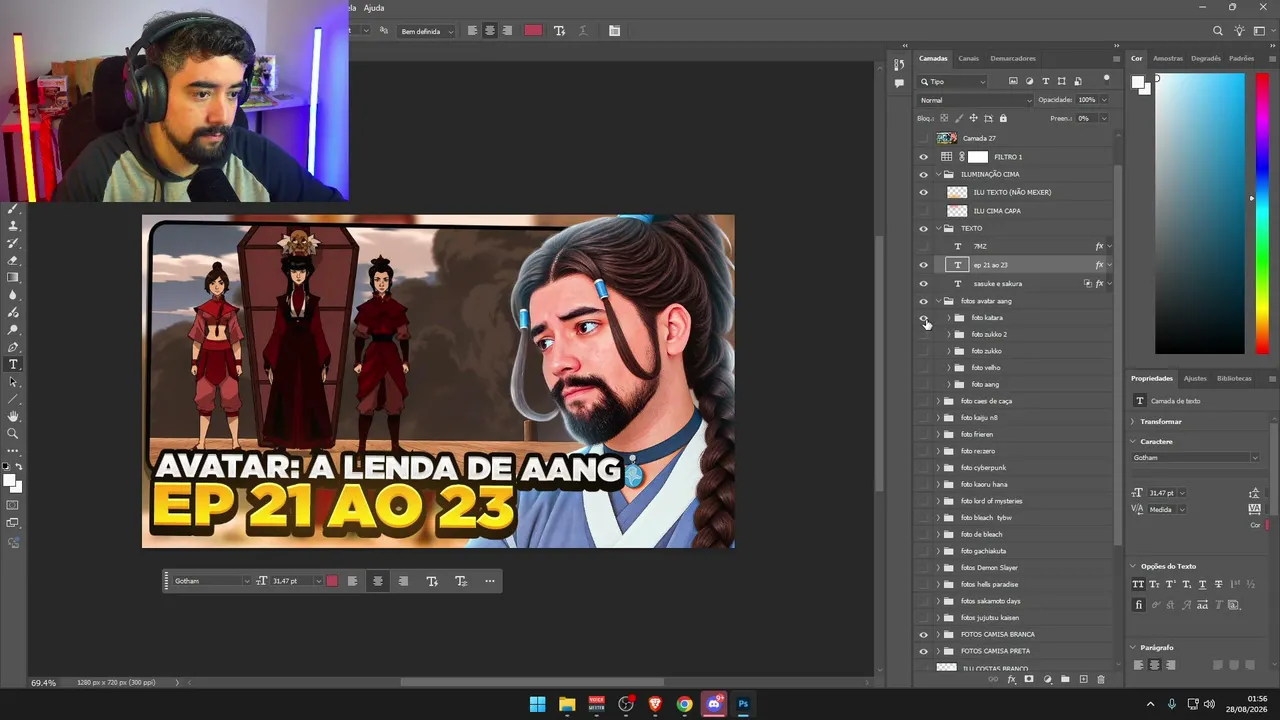Switch to the Degradês tab
1280x720 pixels.
1206,58
